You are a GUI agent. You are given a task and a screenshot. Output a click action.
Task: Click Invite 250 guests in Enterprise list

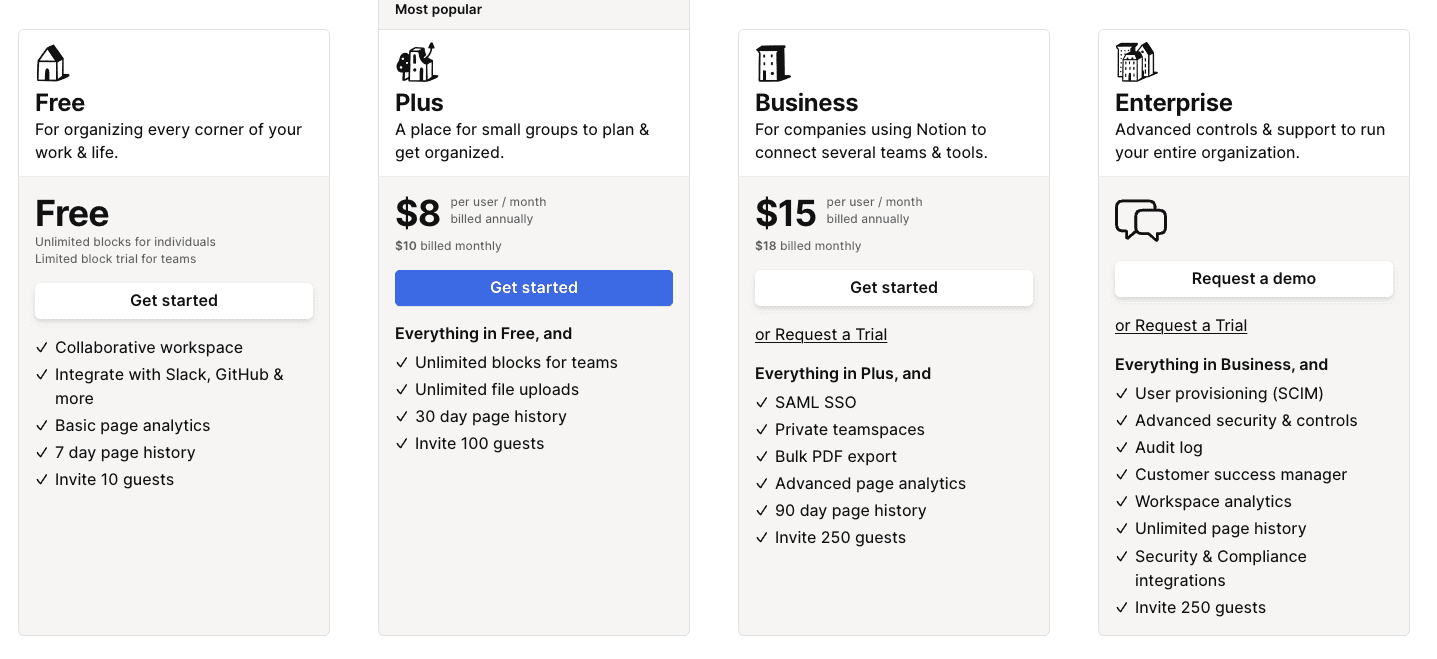click(x=1200, y=607)
